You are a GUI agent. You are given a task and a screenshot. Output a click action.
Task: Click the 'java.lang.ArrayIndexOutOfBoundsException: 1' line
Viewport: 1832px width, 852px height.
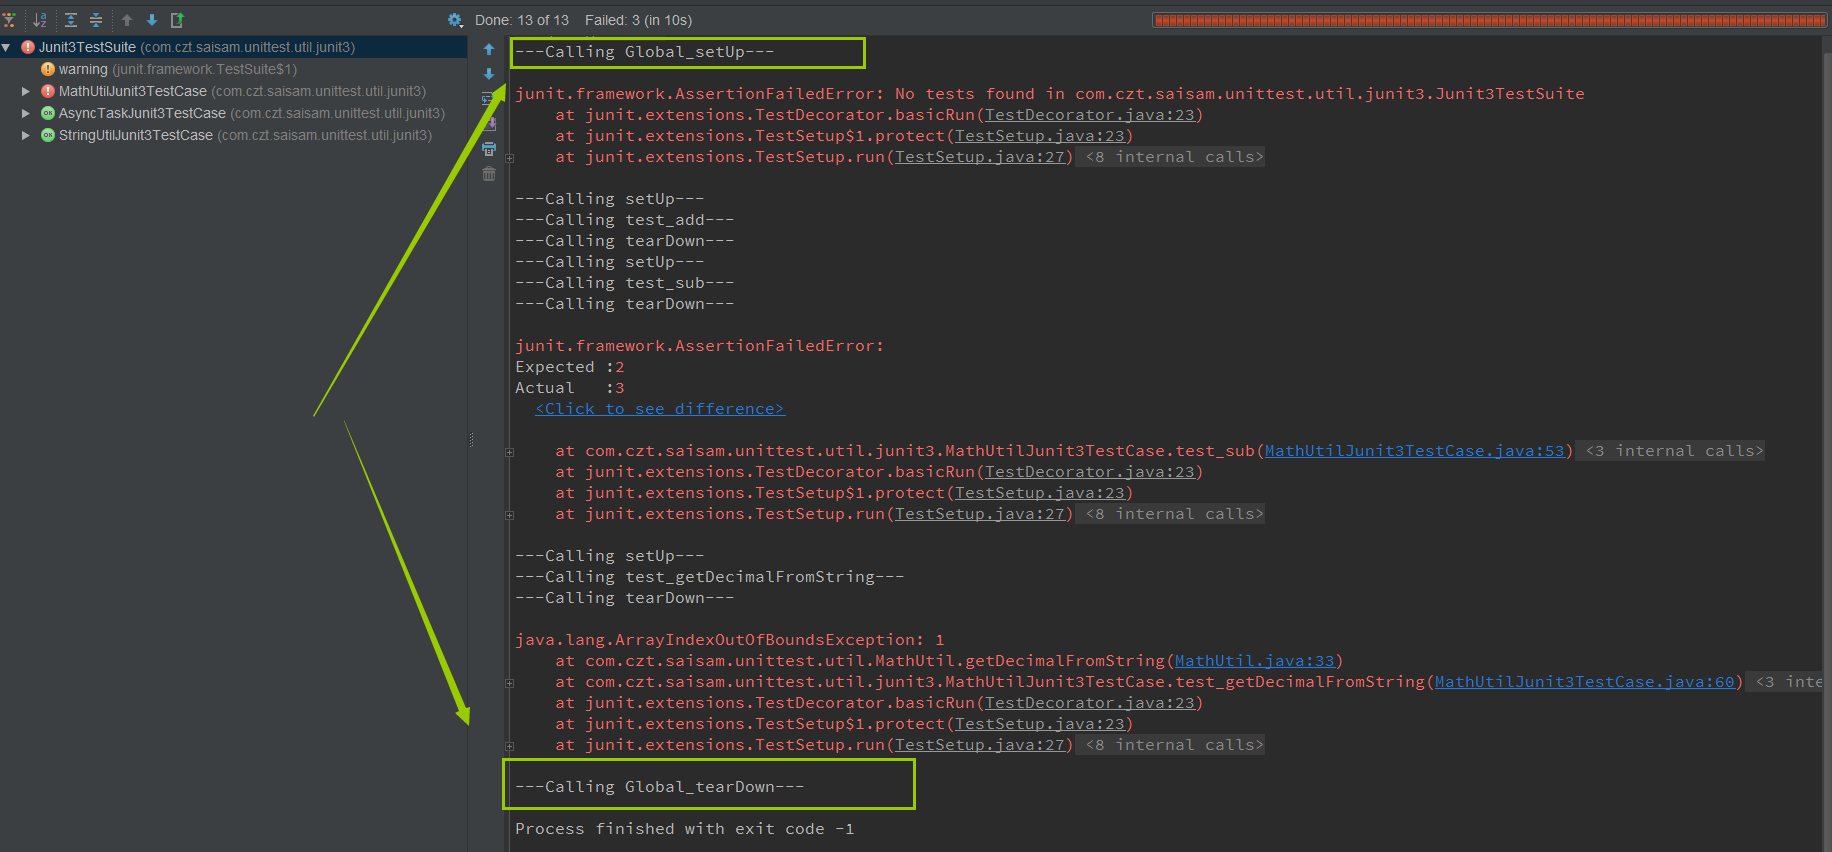[730, 640]
